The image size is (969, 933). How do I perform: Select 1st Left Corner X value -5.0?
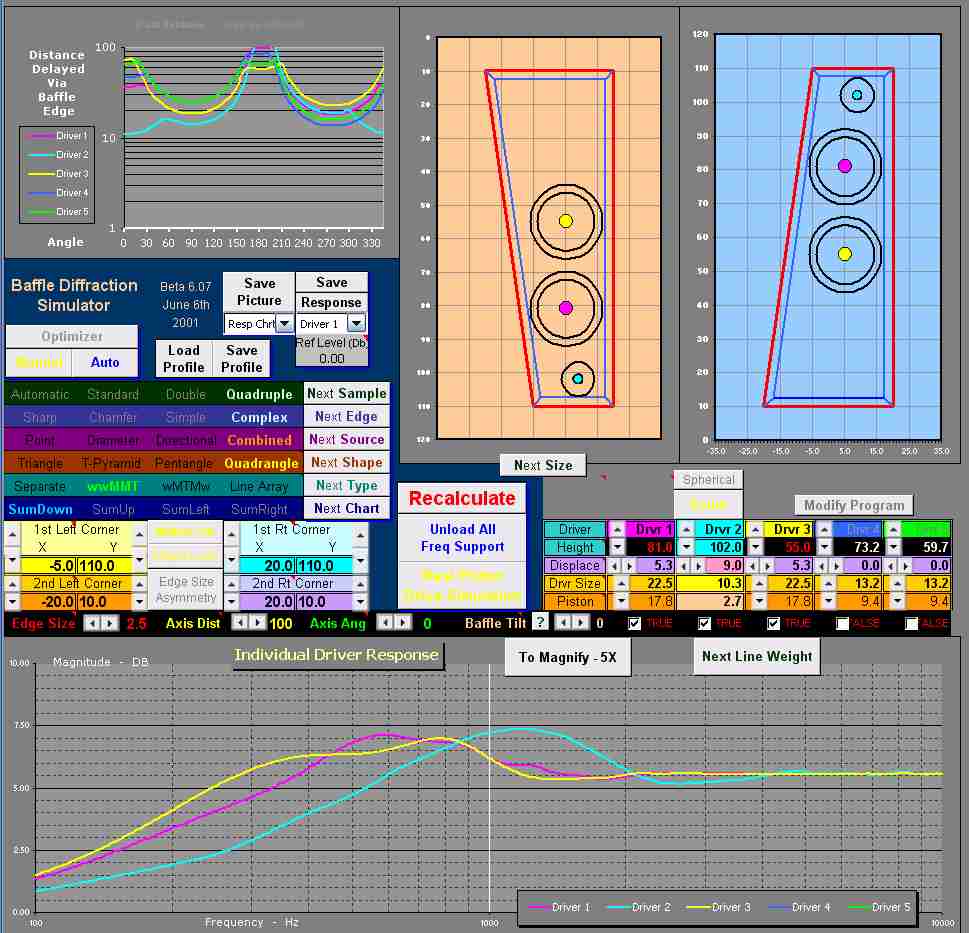[x=48, y=565]
